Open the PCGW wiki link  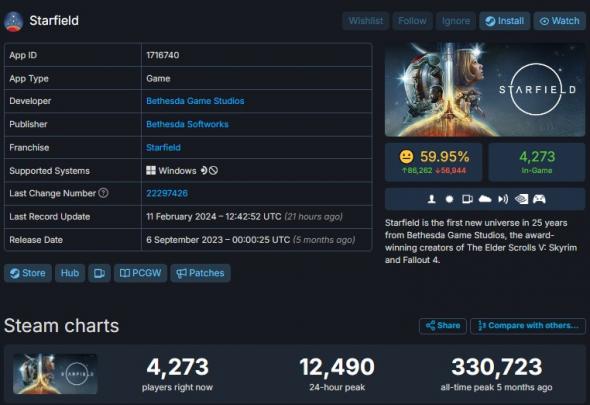click(140, 273)
